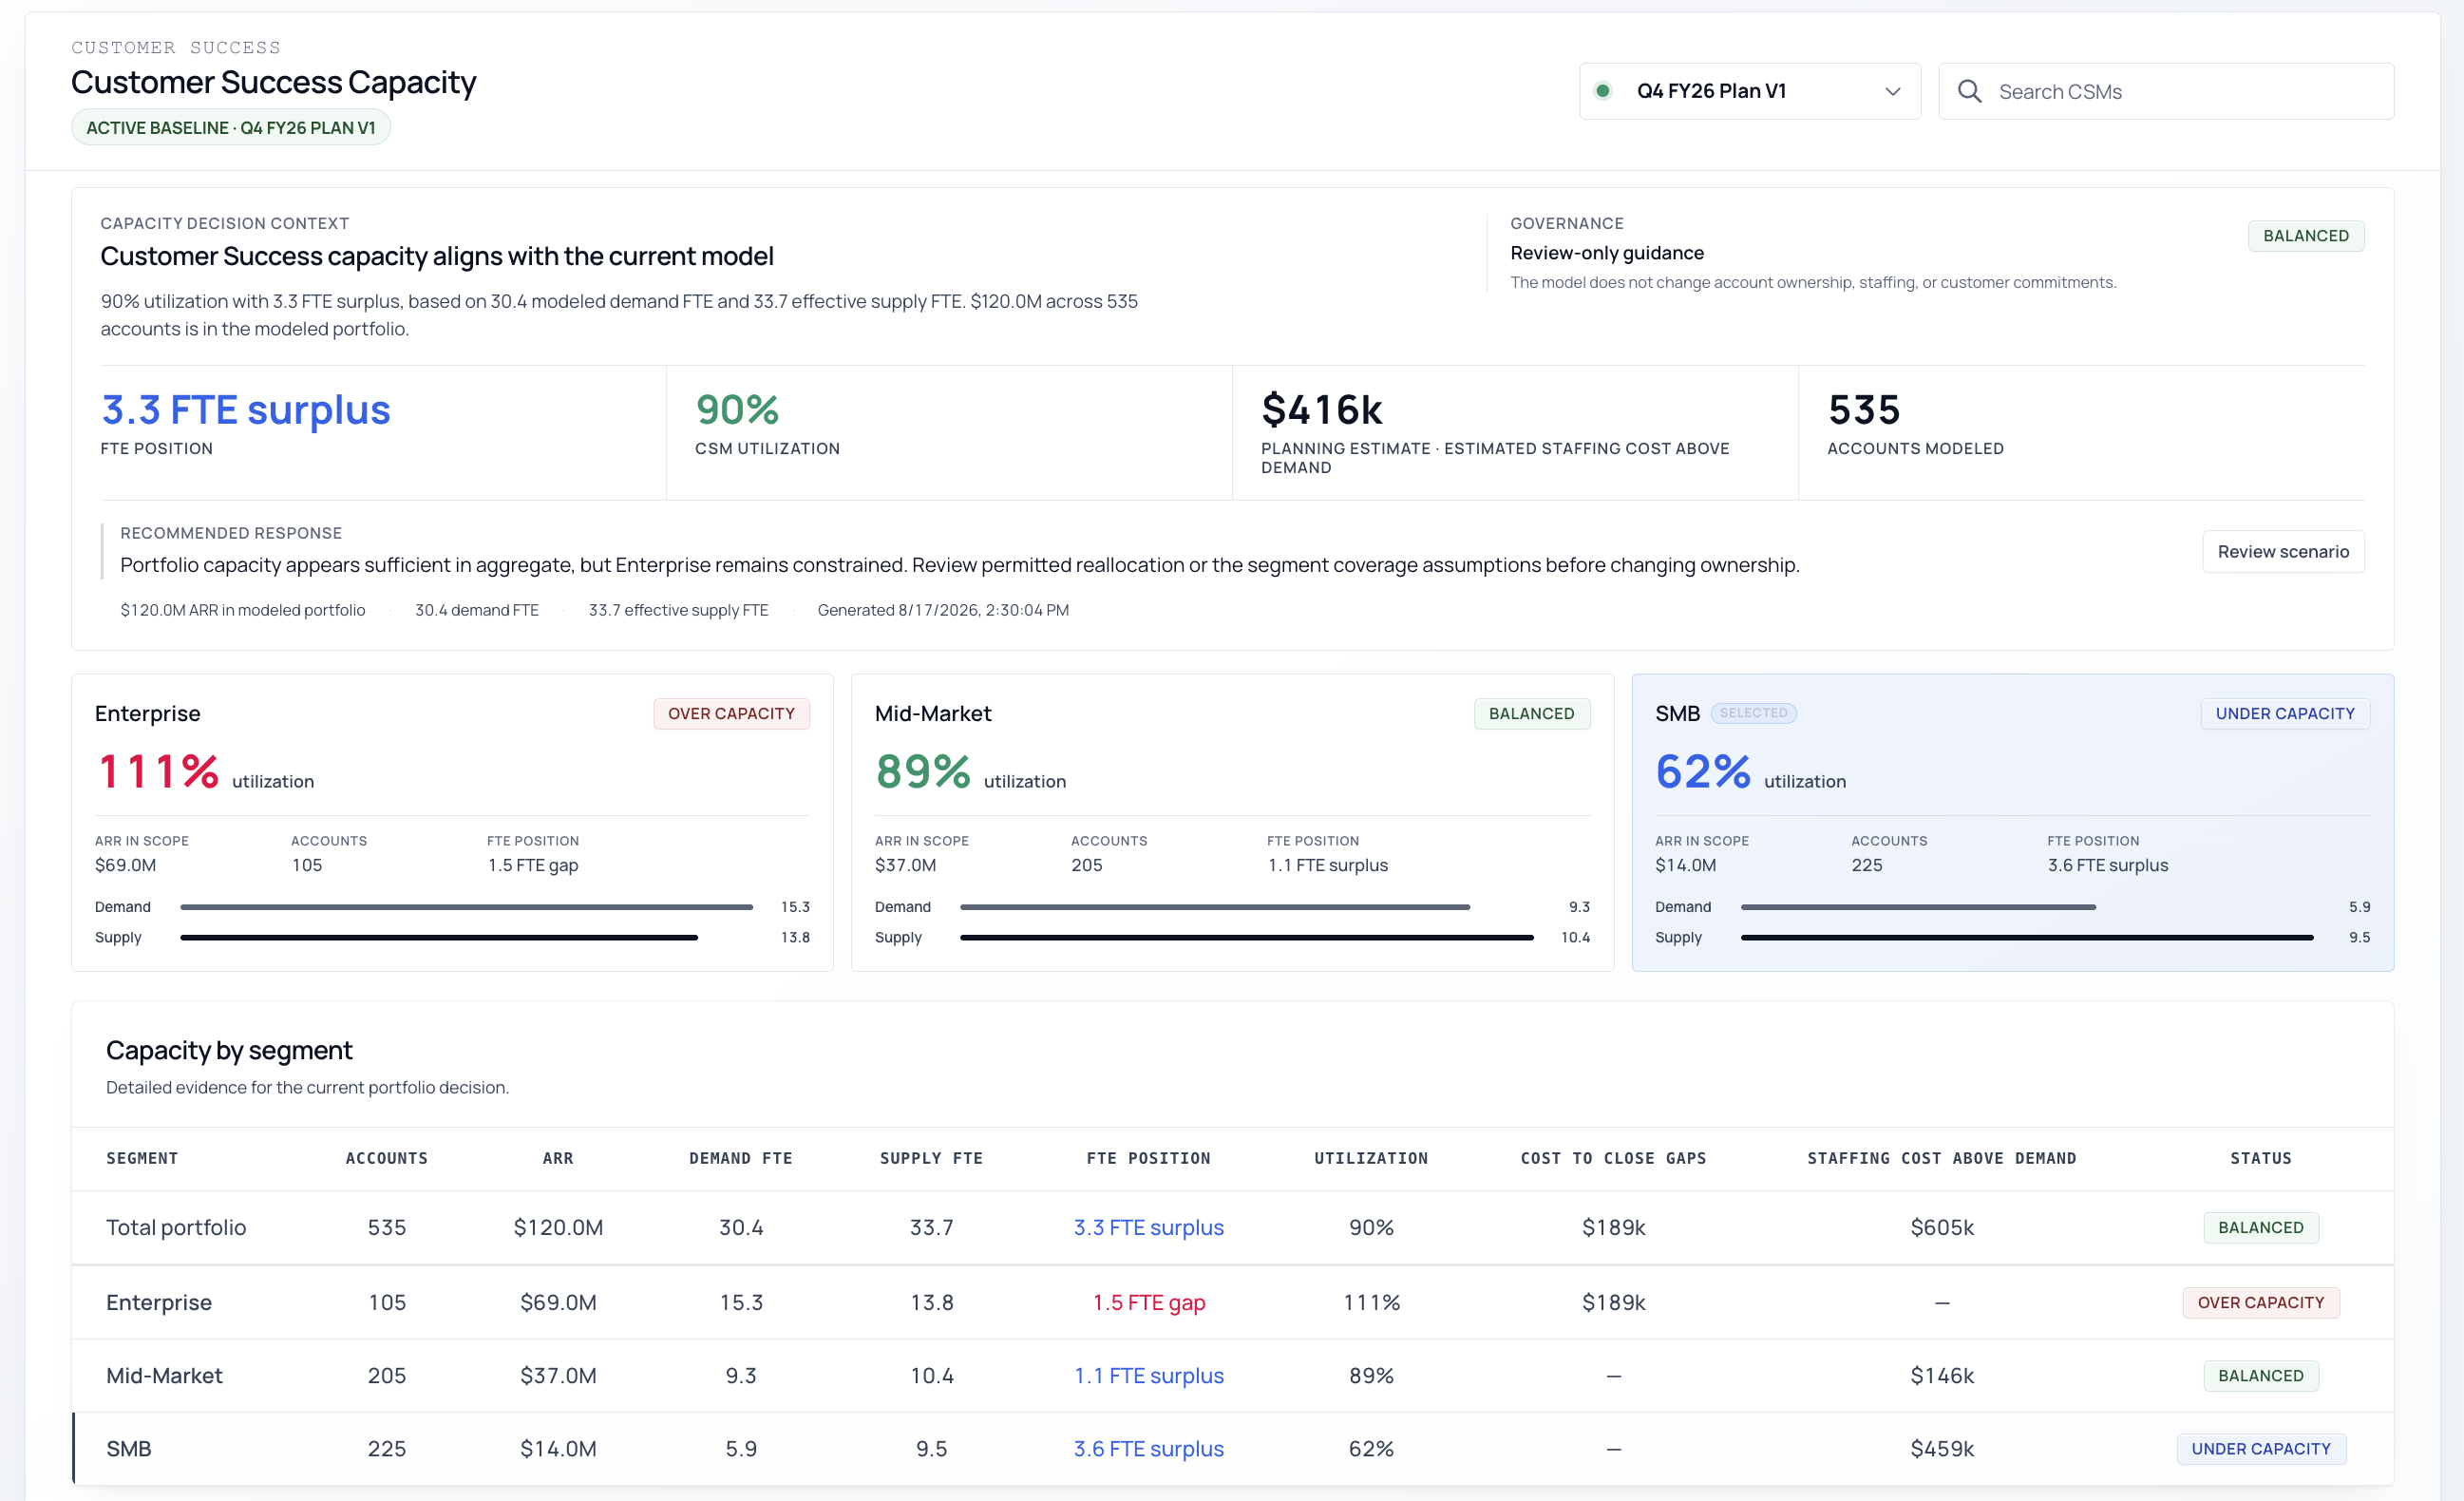Image resolution: width=2464 pixels, height=1501 pixels.
Task: Click the $146k staffing cost in Mid-Market row
Action: (1942, 1375)
